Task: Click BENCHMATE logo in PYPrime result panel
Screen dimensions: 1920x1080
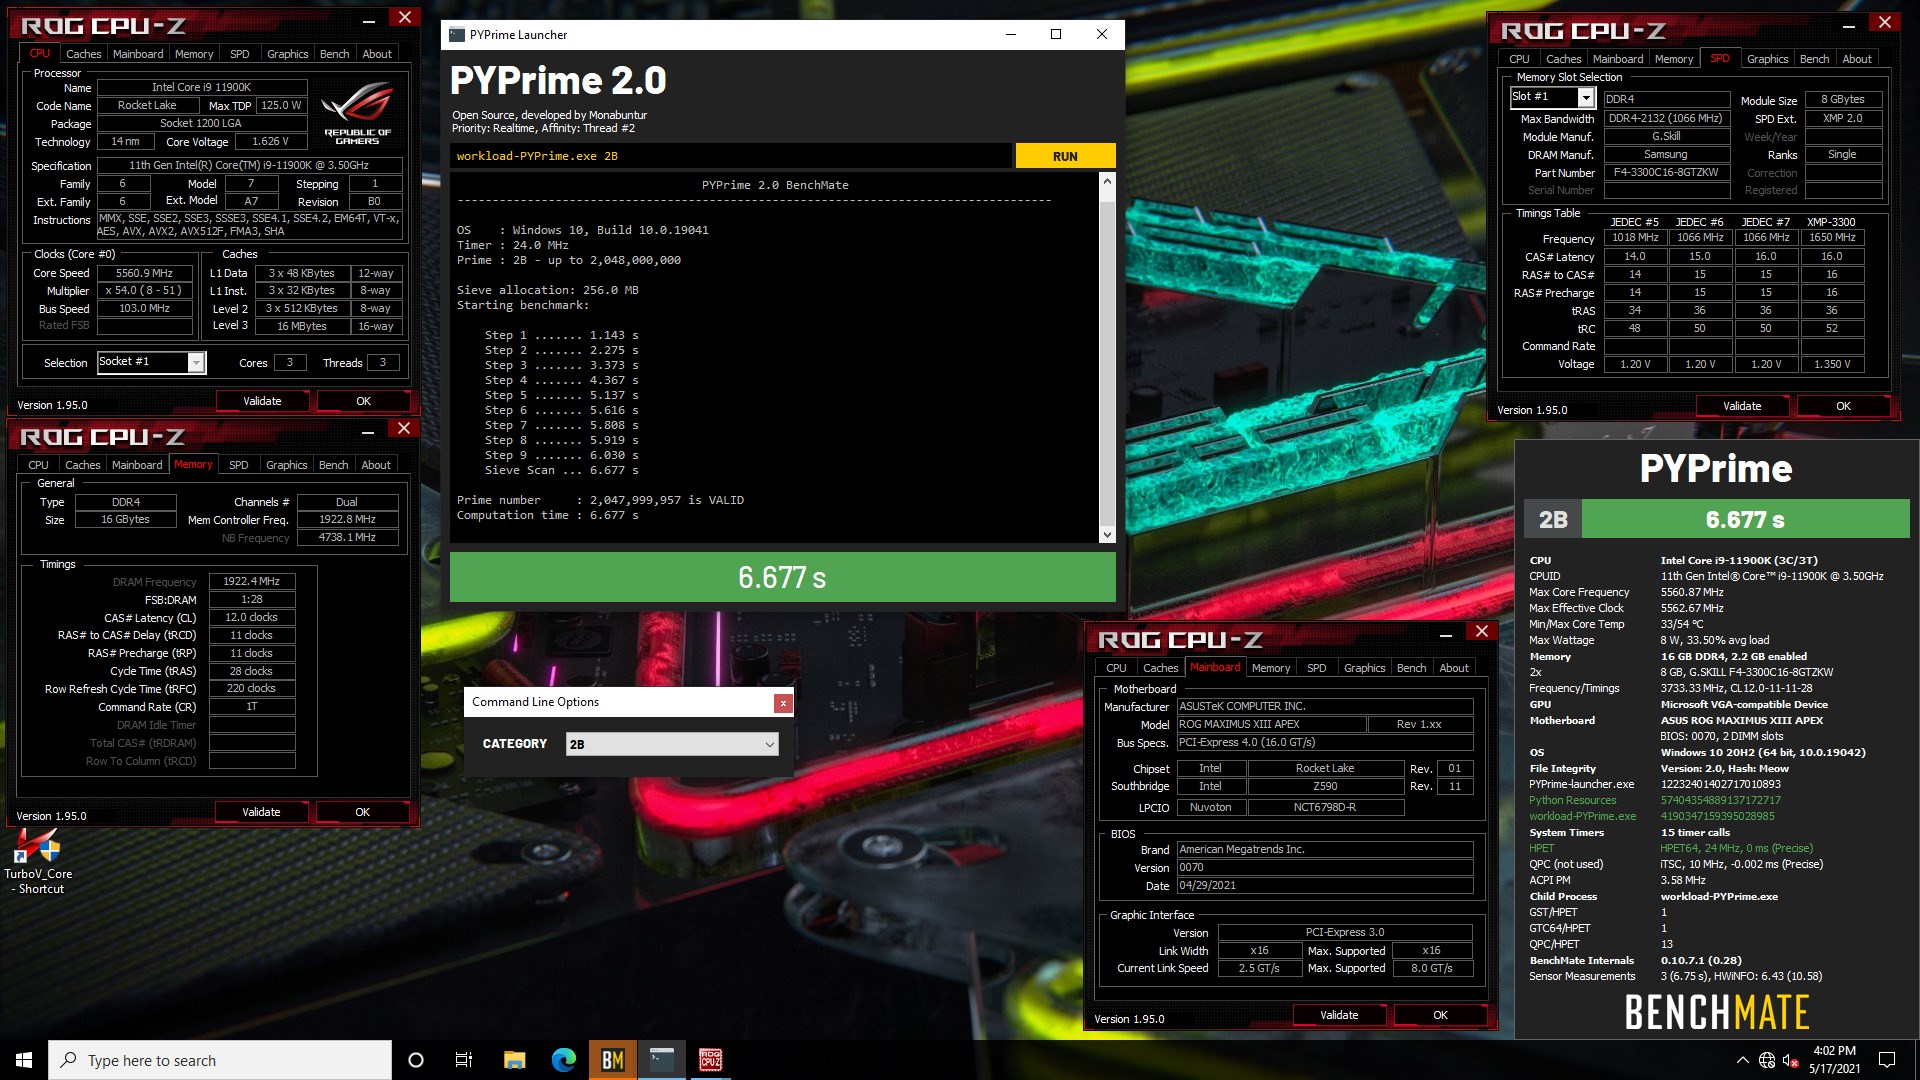Action: (1716, 1012)
